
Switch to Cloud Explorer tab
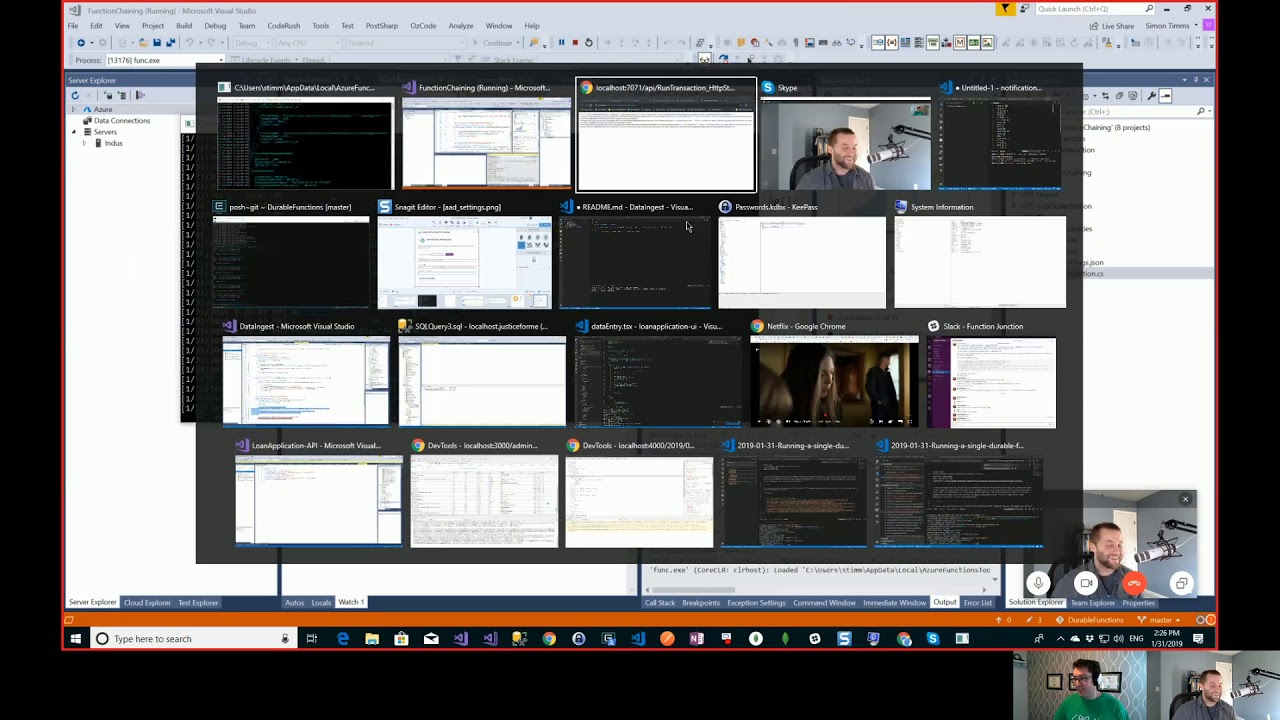[x=147, y=602]
